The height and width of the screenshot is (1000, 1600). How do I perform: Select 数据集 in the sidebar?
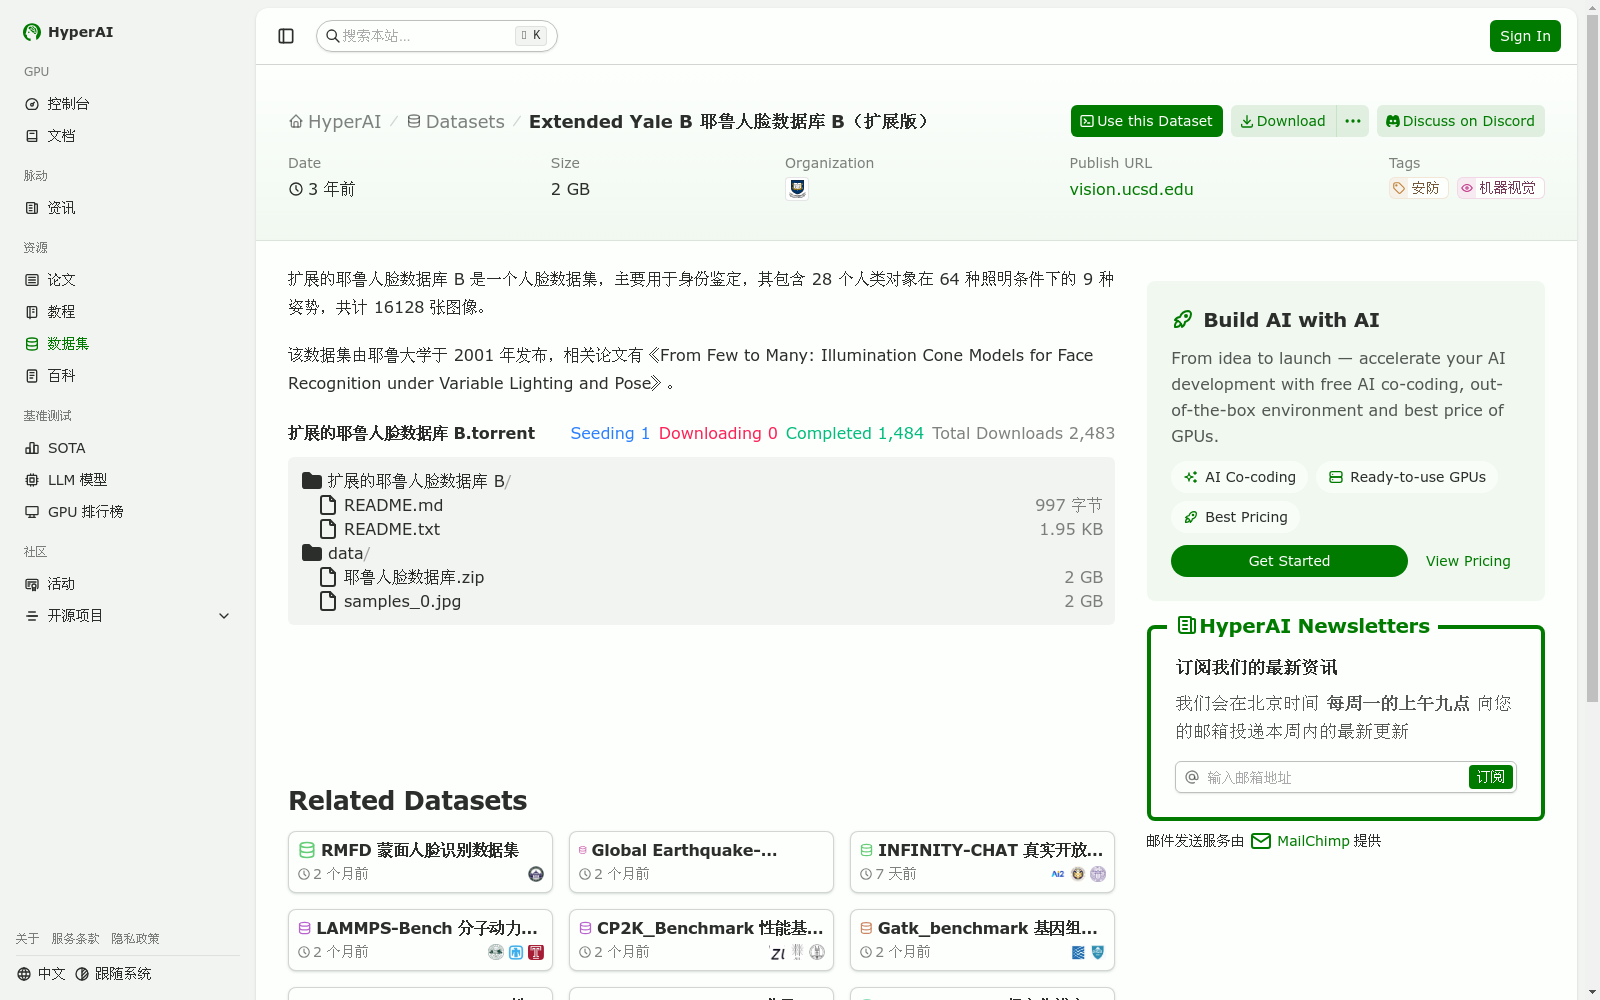click(128, 344)
